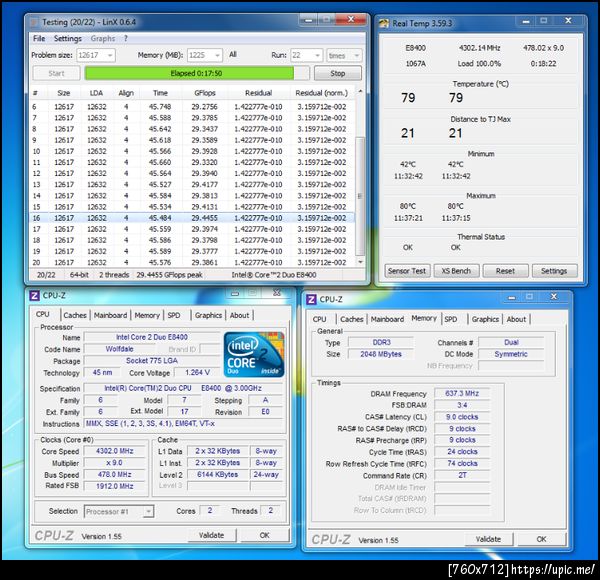Click the Core Voltage 1.264 V value
Viewport: 600px width, 580px height.
[x=197, y=372]
